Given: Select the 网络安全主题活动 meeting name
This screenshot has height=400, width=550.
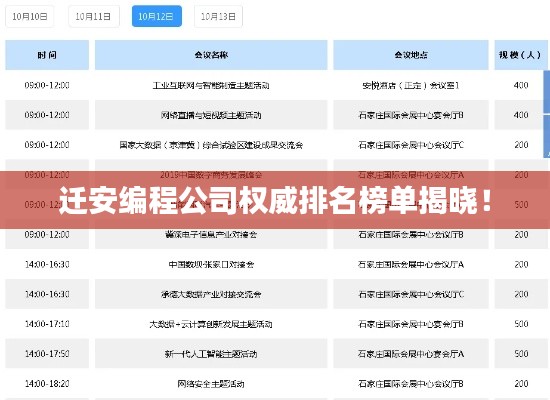Looking at the screenshot, I should (x=211, y=384).
